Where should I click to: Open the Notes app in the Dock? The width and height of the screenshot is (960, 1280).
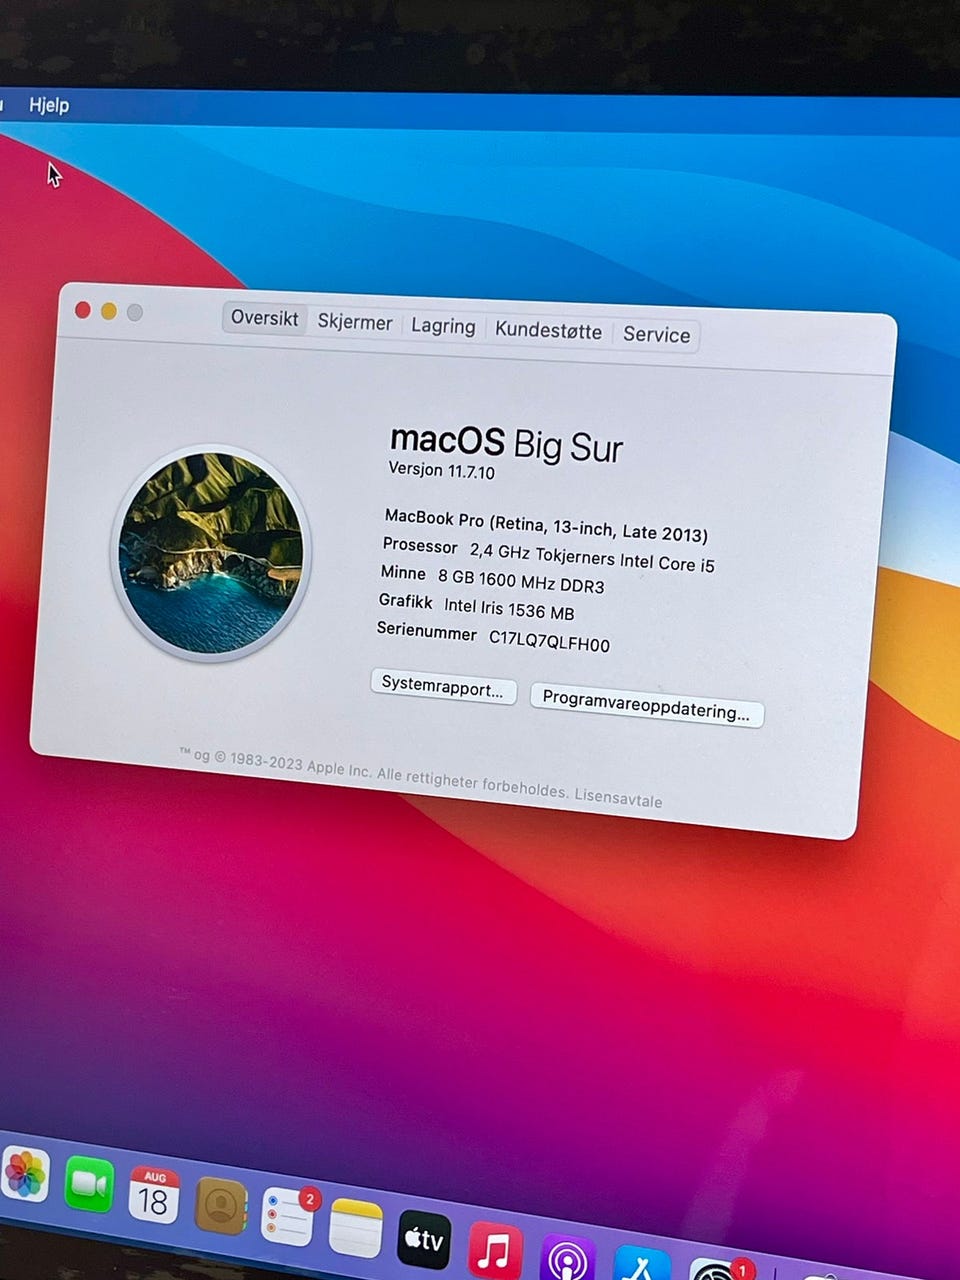pyautogui.click(x=356, y=1228)
